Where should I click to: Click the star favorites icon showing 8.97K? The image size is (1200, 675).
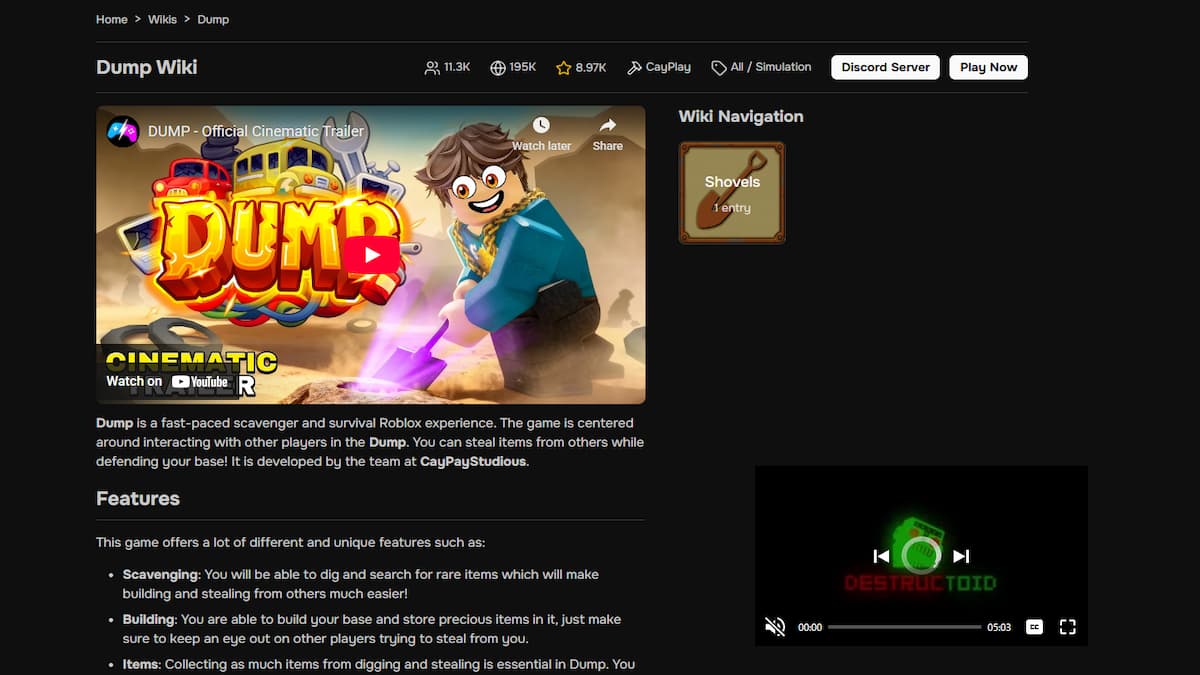click(564, 68)
